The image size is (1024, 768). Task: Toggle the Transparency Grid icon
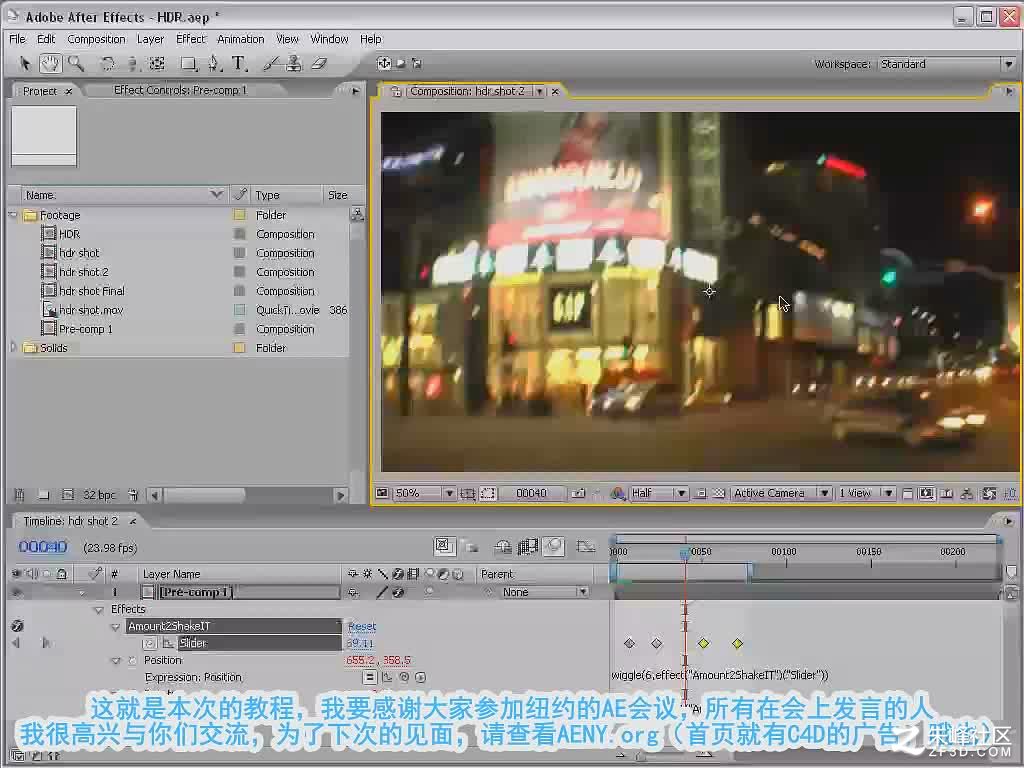[x=718, y=494]
